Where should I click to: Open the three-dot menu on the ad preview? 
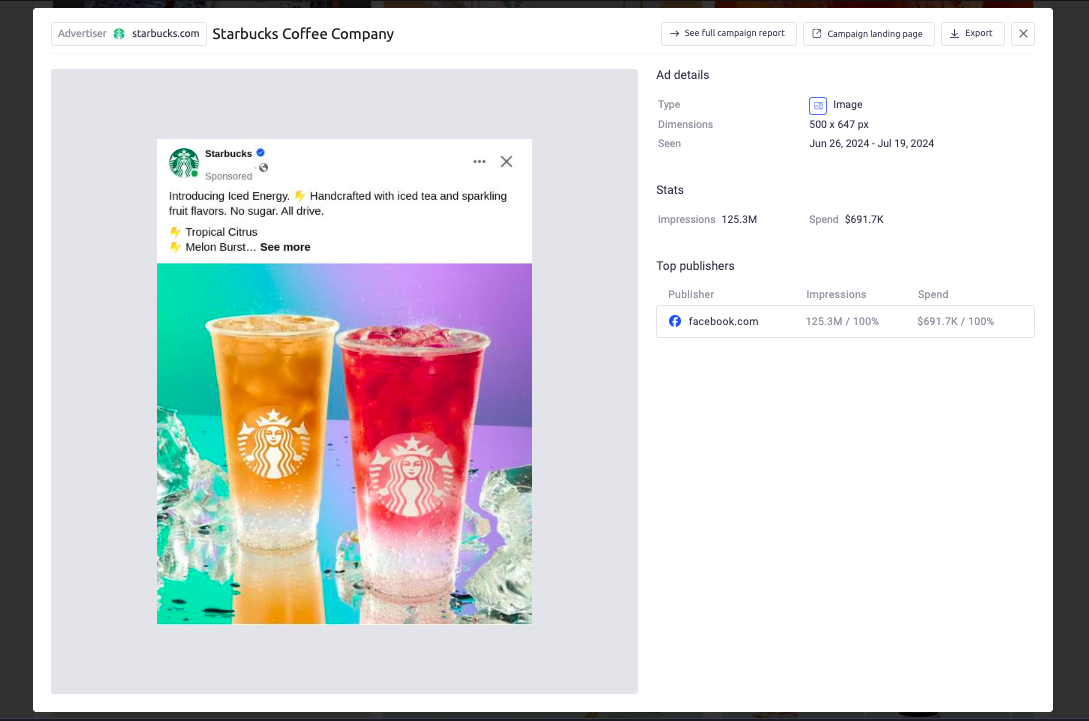(479, 161)
